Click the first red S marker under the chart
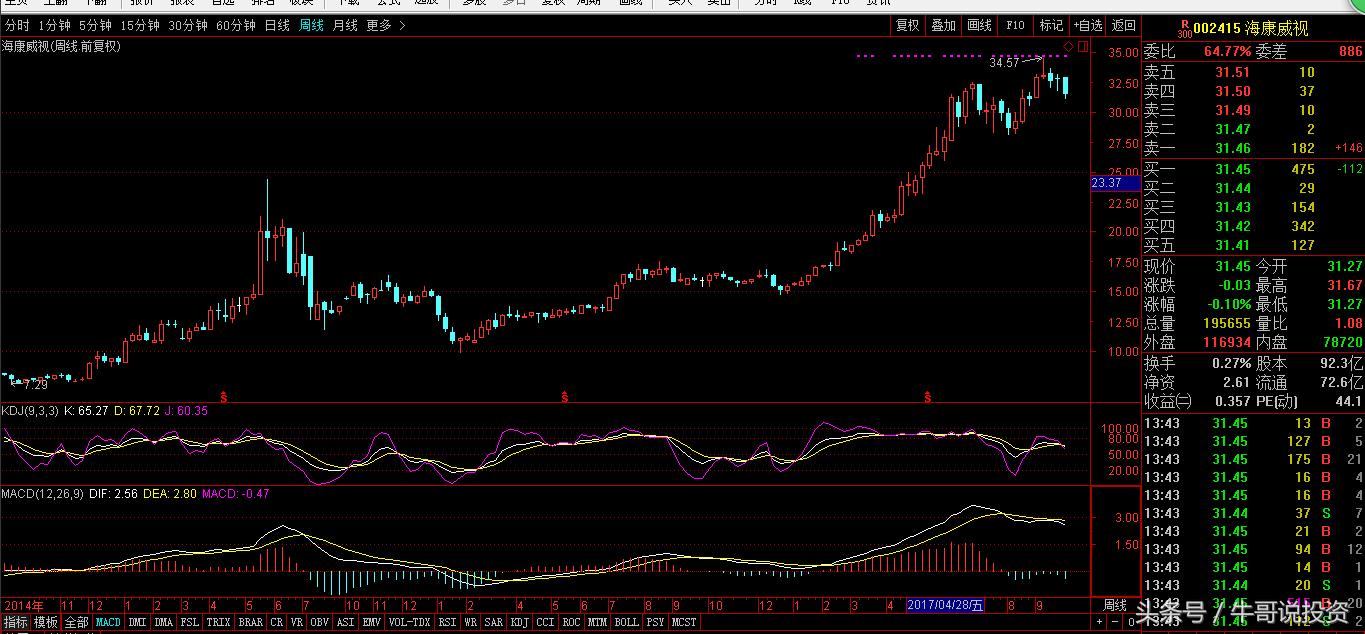Screen dimensions: 1365x634 223,397
